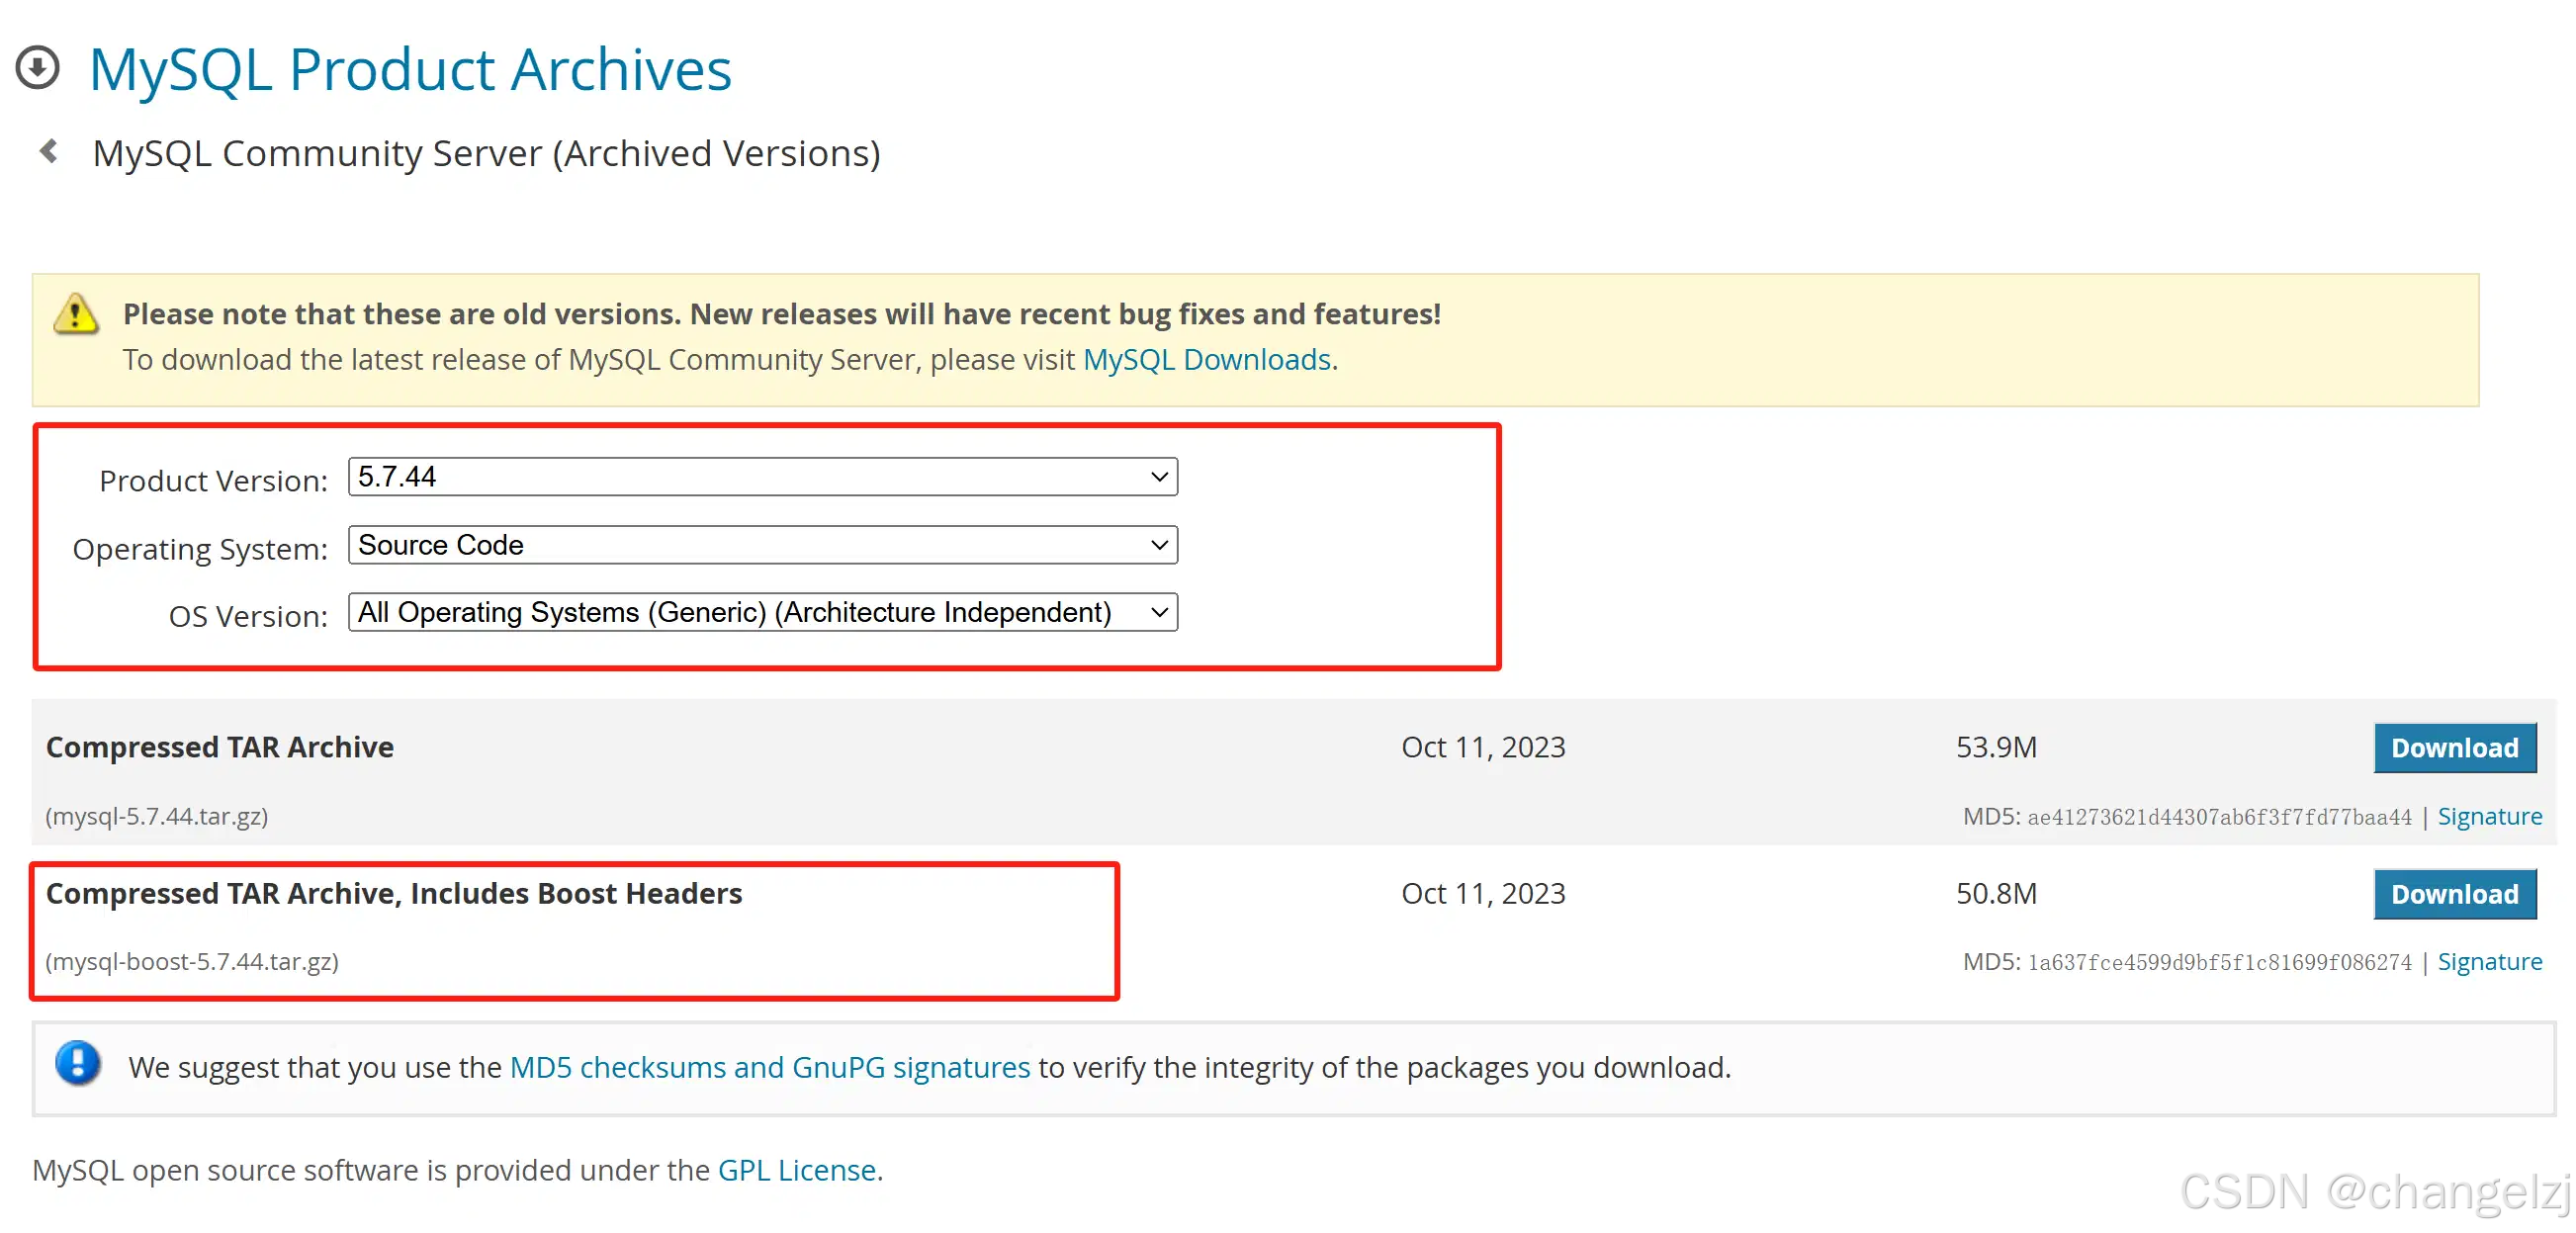
Task: Click the yellow warning triangle icon
Action: [x=76, y=314]
